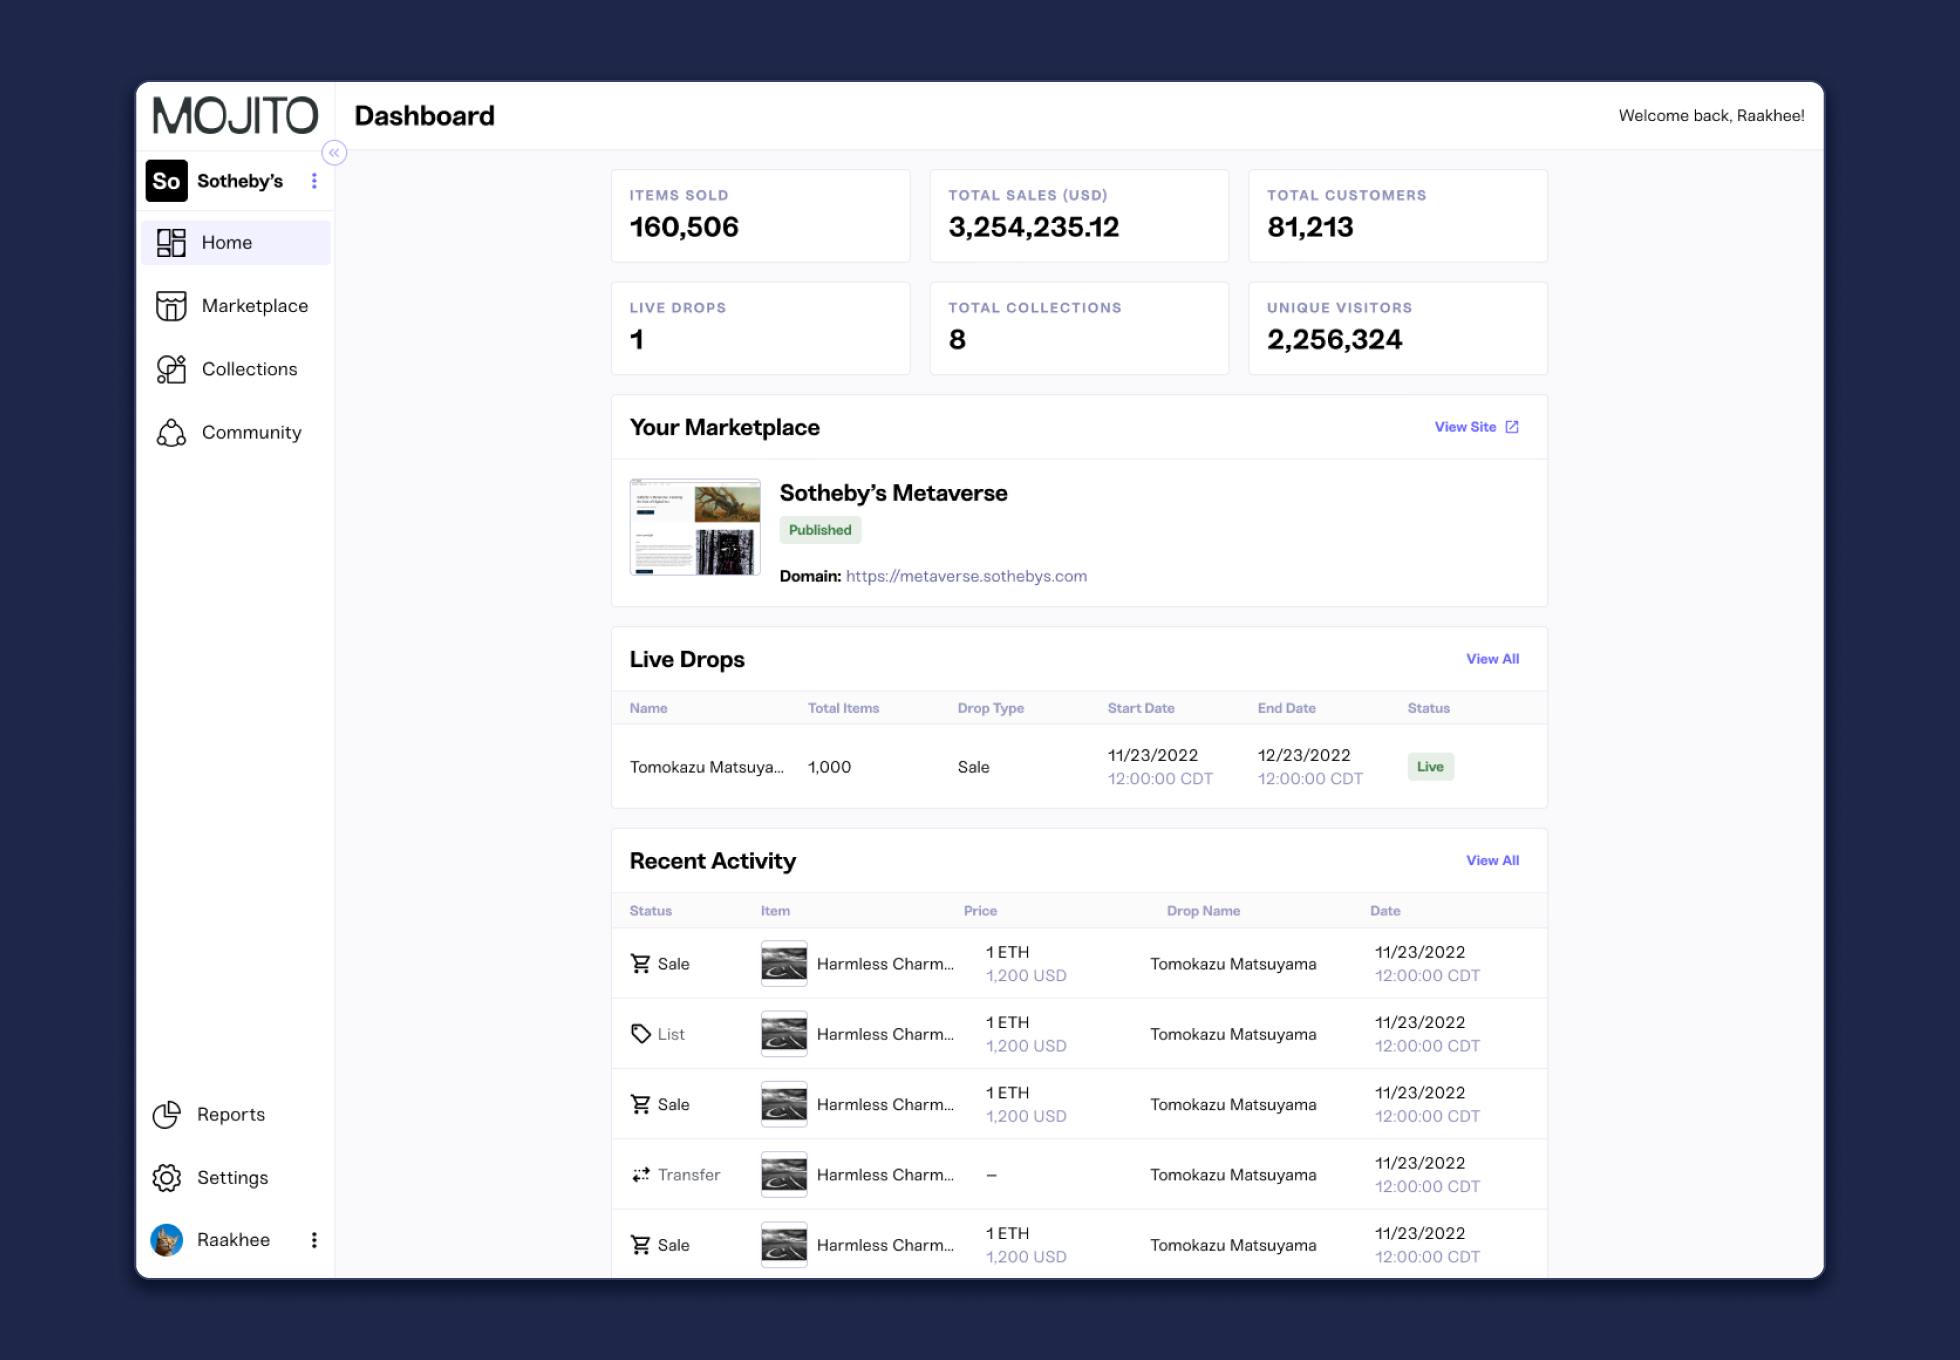Click the Collections shapes icon
Viewport: 1960px width, 1360px height.
coord(171,369)
